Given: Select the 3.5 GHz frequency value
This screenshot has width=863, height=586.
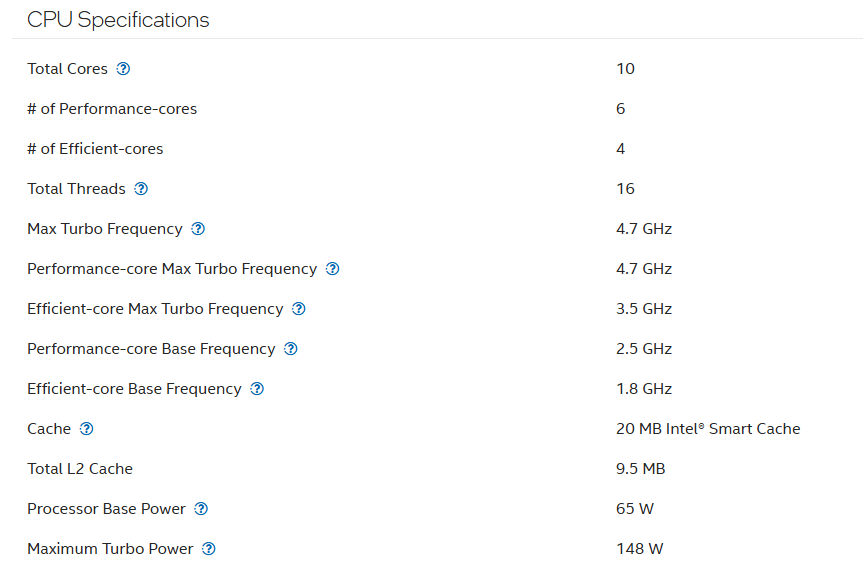Looking at the screenshot, I should [x=644, y=309].
